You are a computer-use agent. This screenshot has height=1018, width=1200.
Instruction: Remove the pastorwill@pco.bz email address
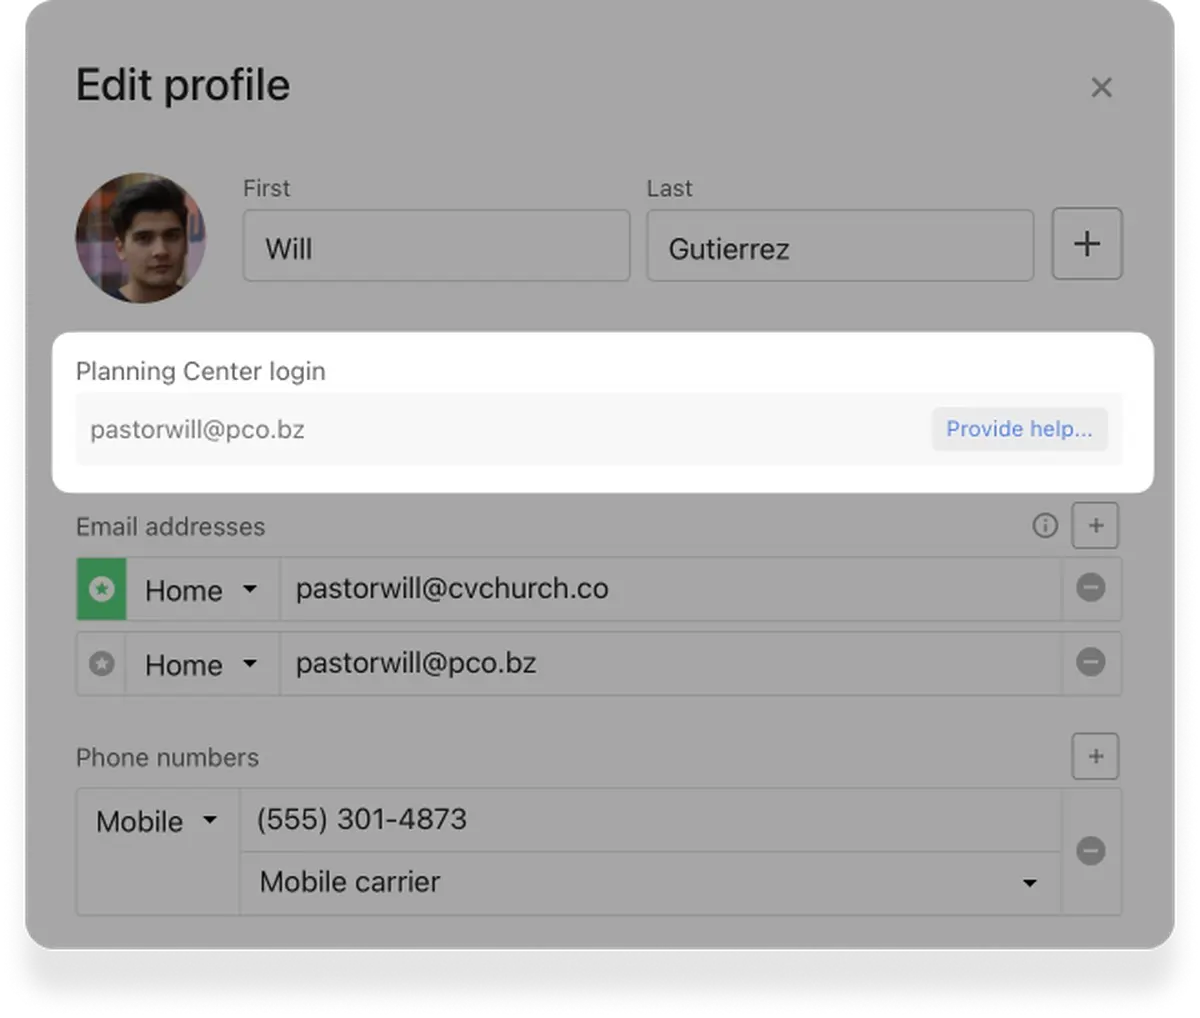tap(1091, 662)
